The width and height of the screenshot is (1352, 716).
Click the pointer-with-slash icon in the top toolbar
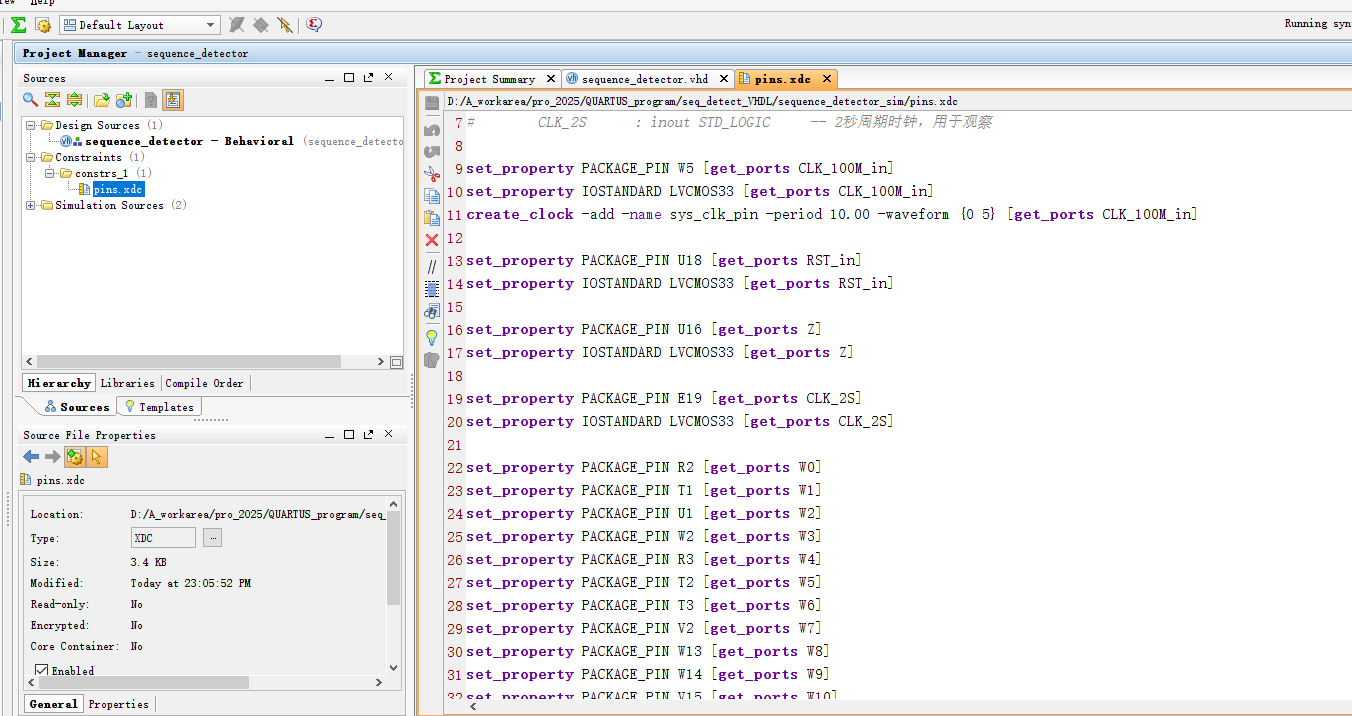[285, 25]
